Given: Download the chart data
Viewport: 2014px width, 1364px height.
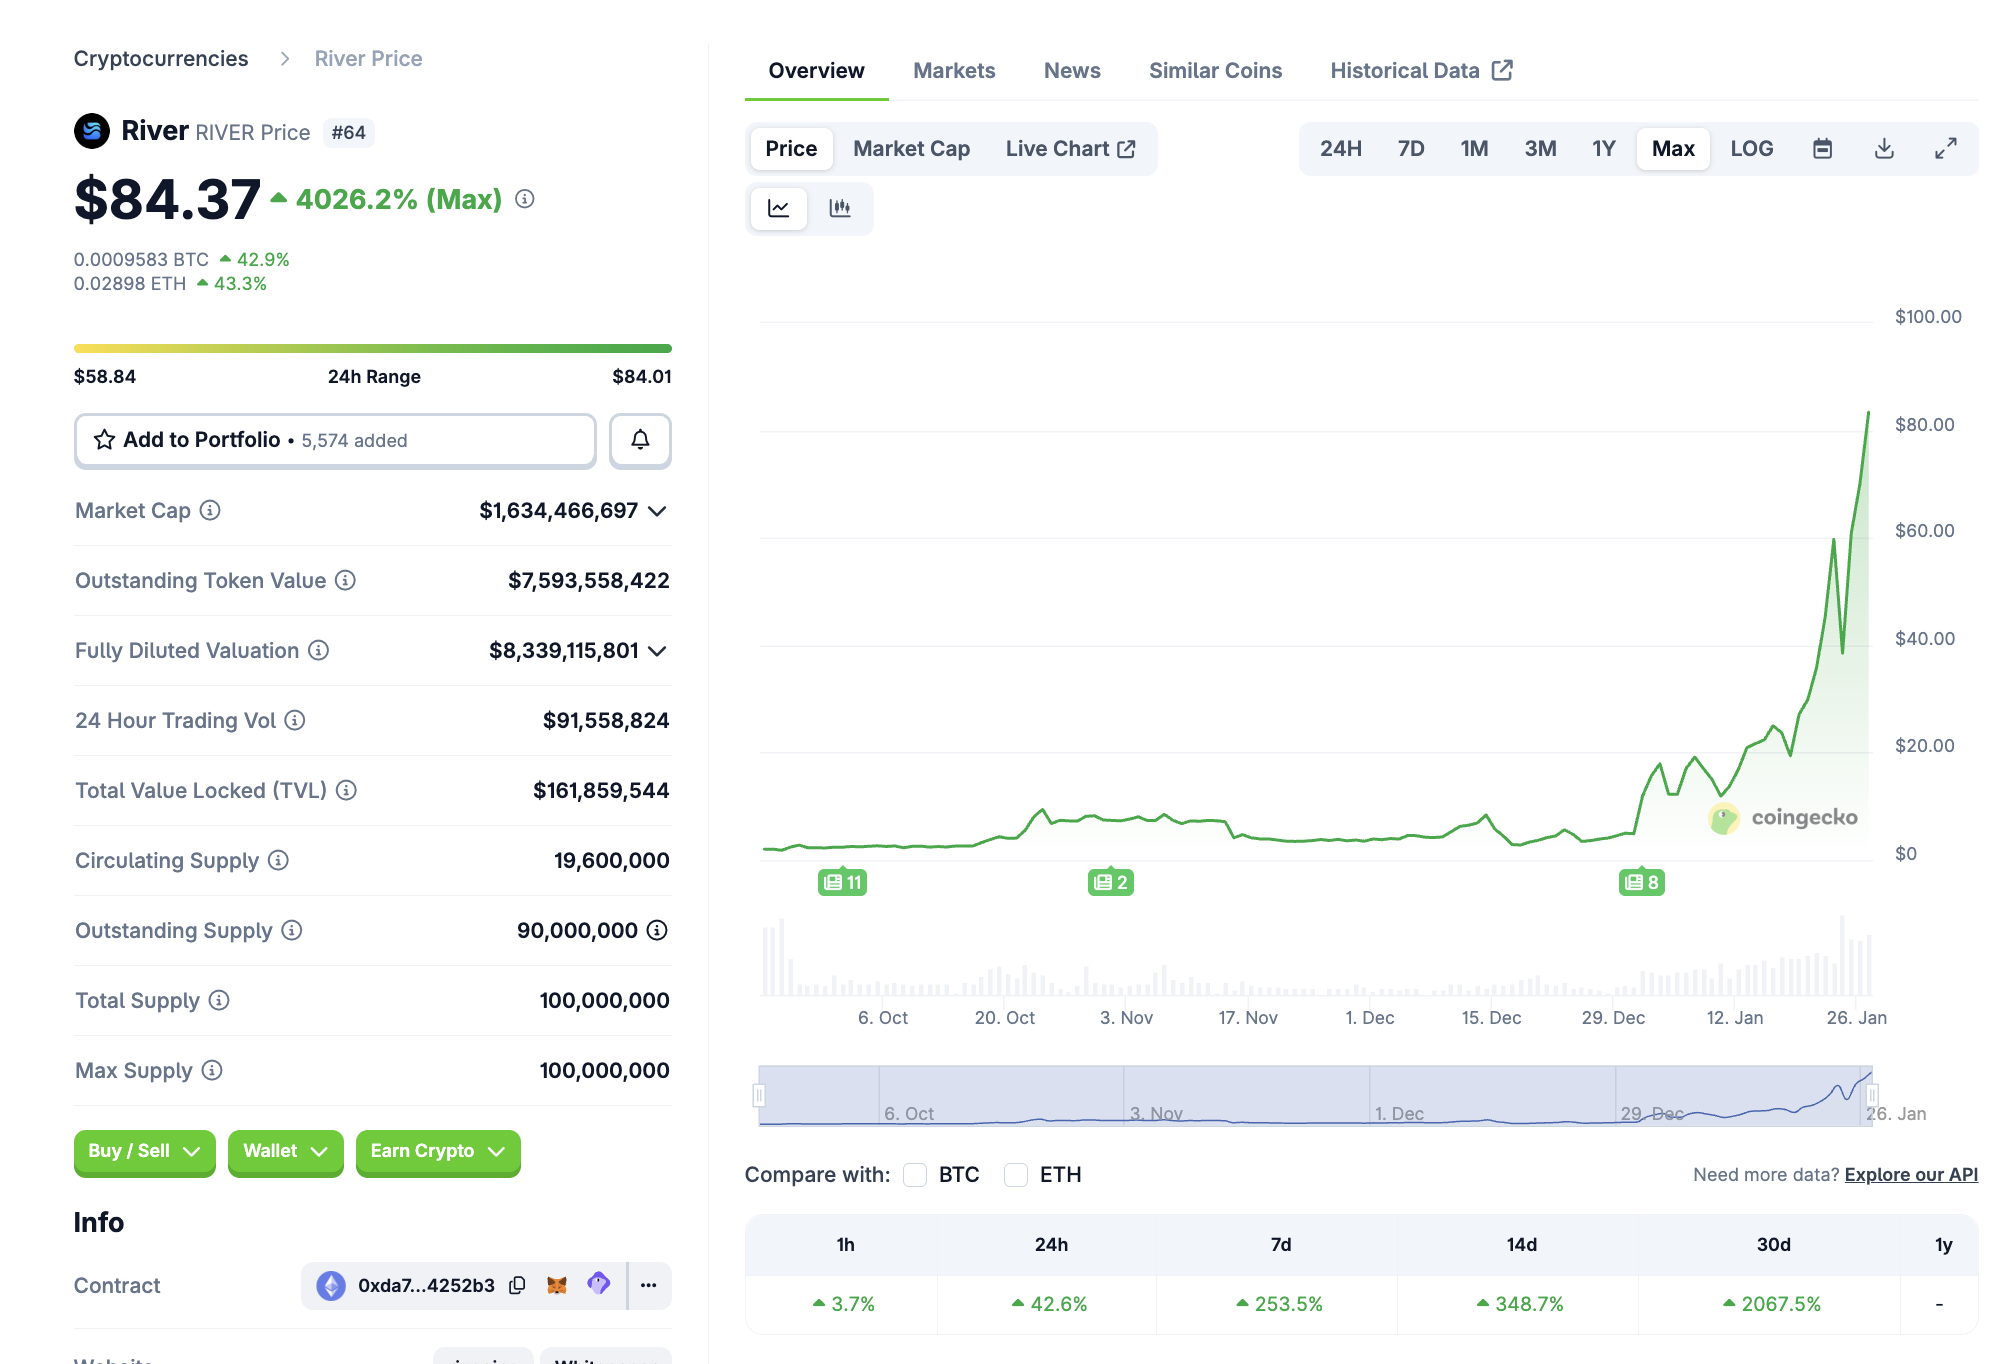Looking at the screenshot, I should pyautogui.click(x=1884, y=149).
